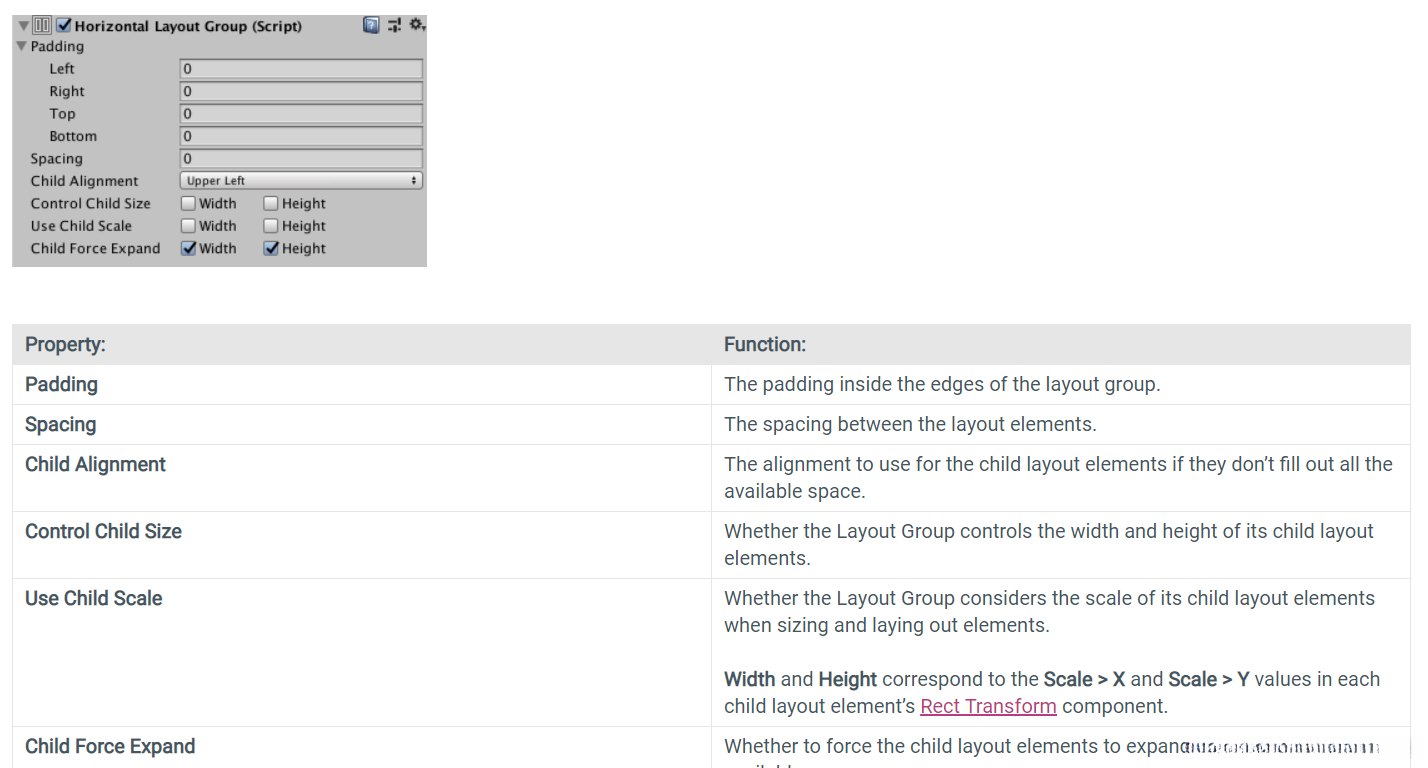
Task: Uncheck Child Force Expand Width
Action: point(188,248)
